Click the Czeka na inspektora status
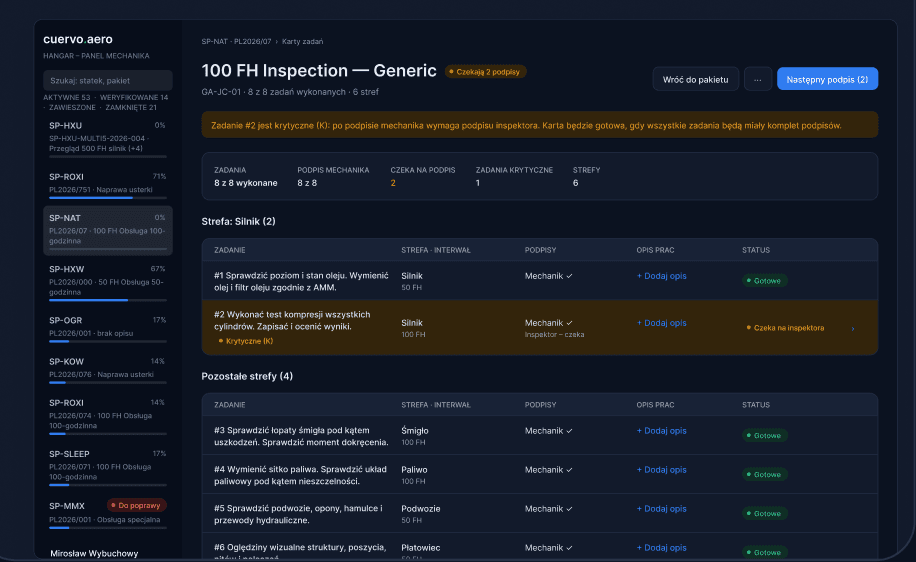 [x=785, y=328]
